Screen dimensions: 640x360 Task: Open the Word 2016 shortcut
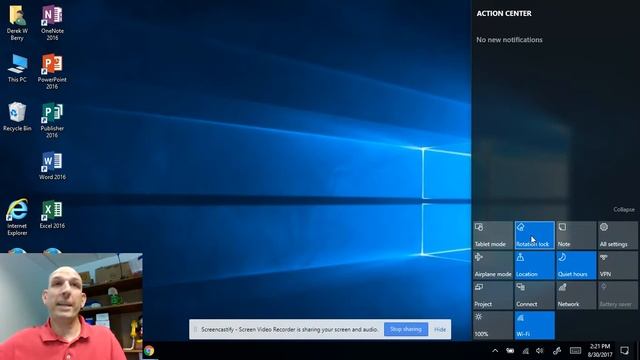point(52,166)
